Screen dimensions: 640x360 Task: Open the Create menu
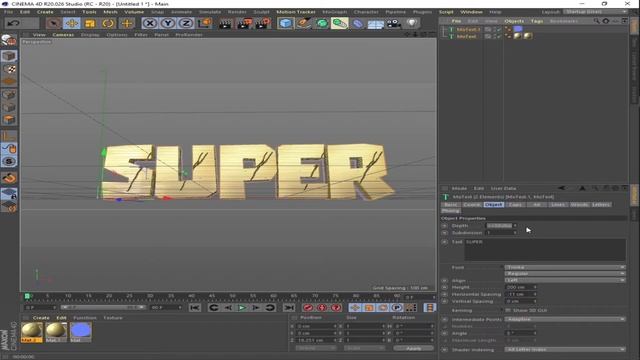(45, 12)
